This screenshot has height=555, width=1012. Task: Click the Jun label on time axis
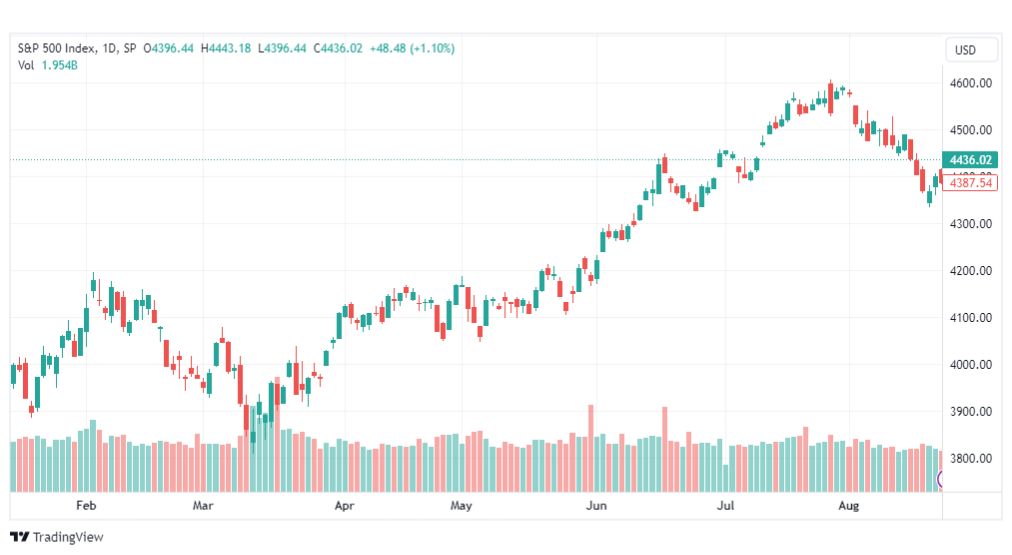596,505
